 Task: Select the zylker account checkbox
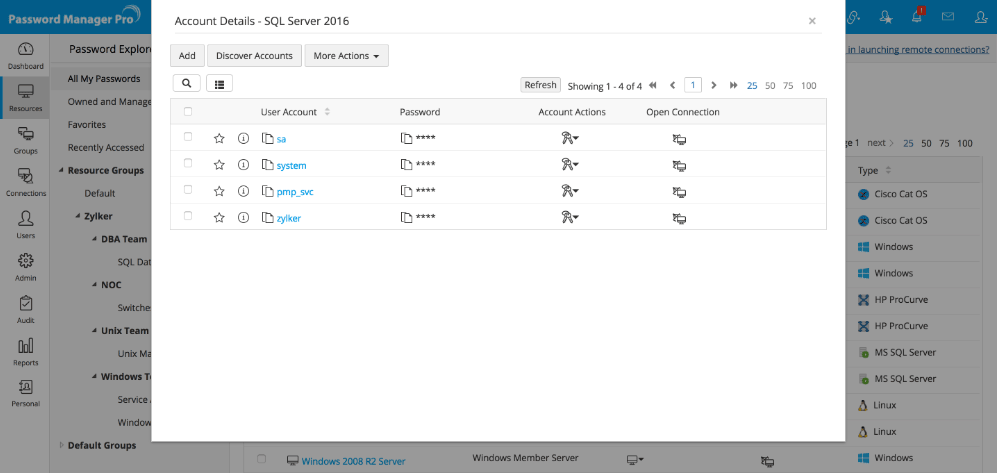pyautogui.click(x=188, y=216)
